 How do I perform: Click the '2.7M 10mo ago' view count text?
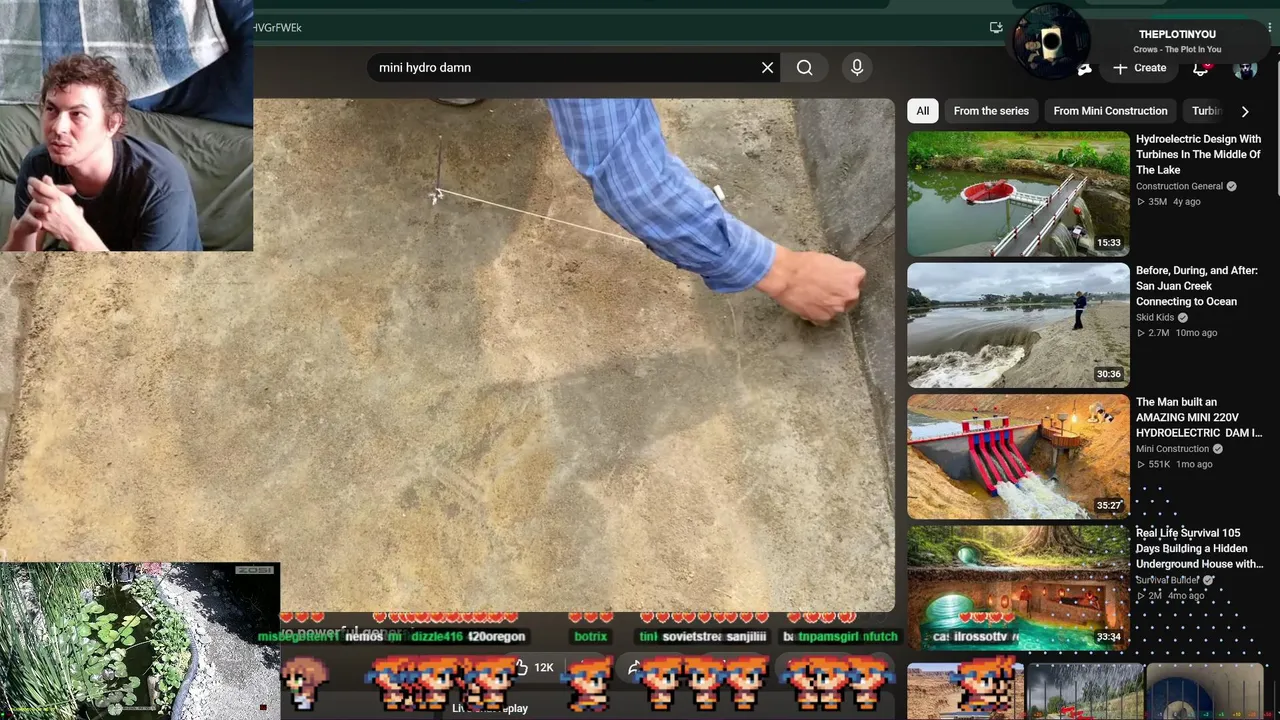[x=1176, y=333]
